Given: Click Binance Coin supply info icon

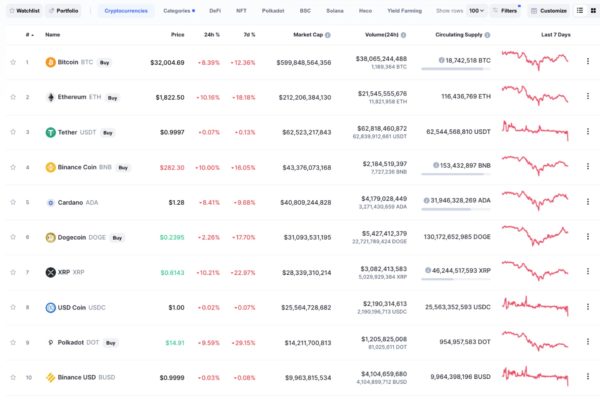Looking at the screenshot, I should [x=435, y=165].
